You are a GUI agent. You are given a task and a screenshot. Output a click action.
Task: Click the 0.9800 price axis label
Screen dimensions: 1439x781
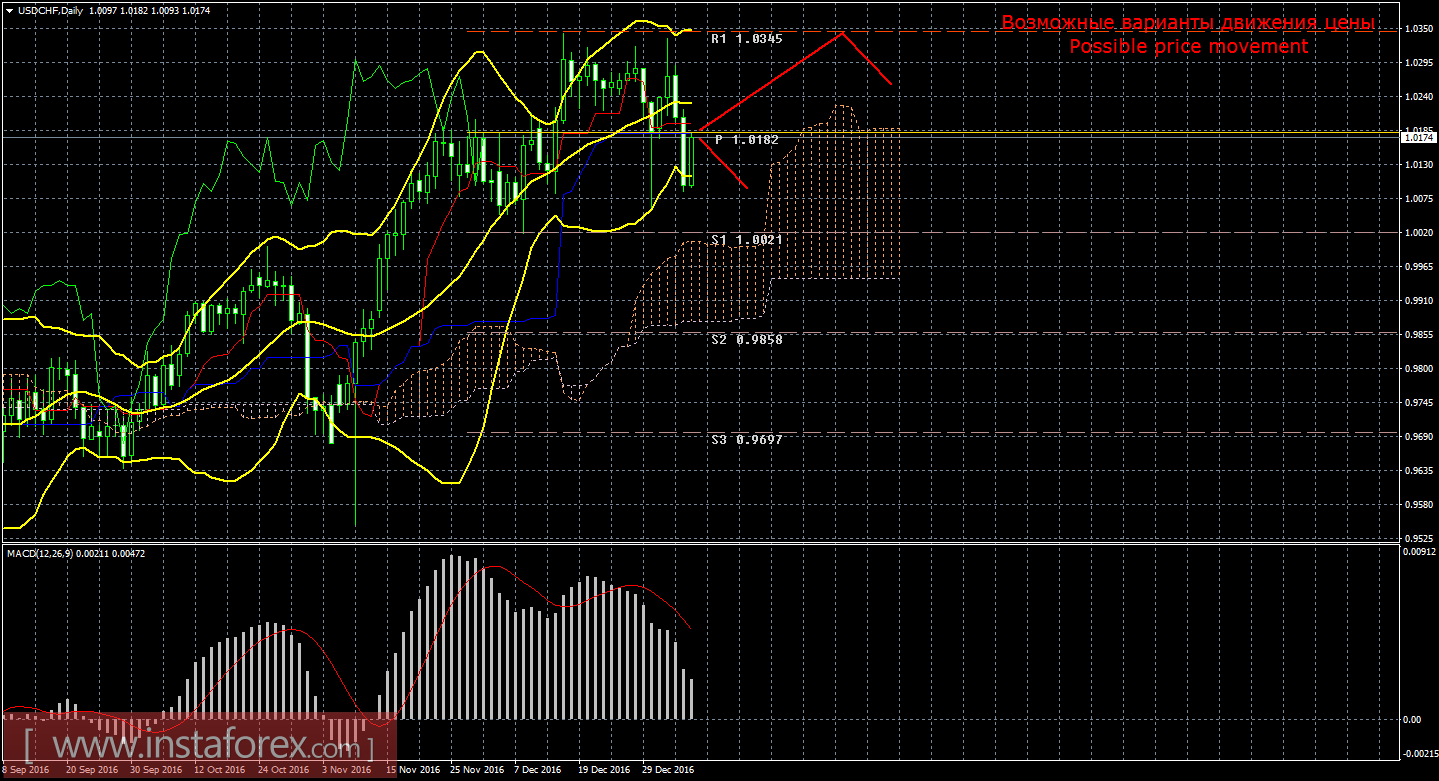1419,369
